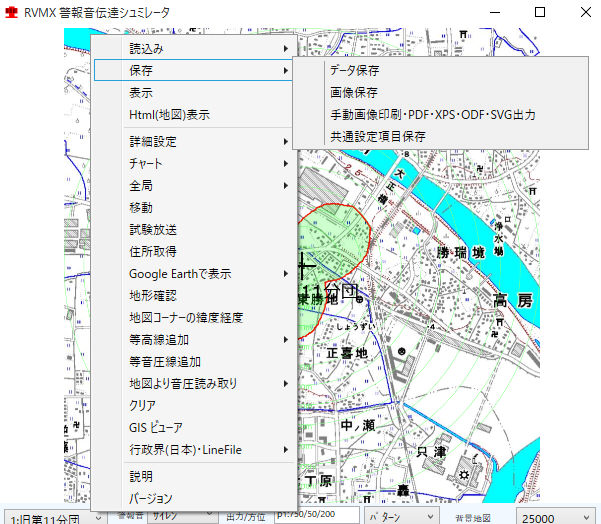Open the GIS ビューア
The image size is (601, 524).
click(x=156, y=428)
